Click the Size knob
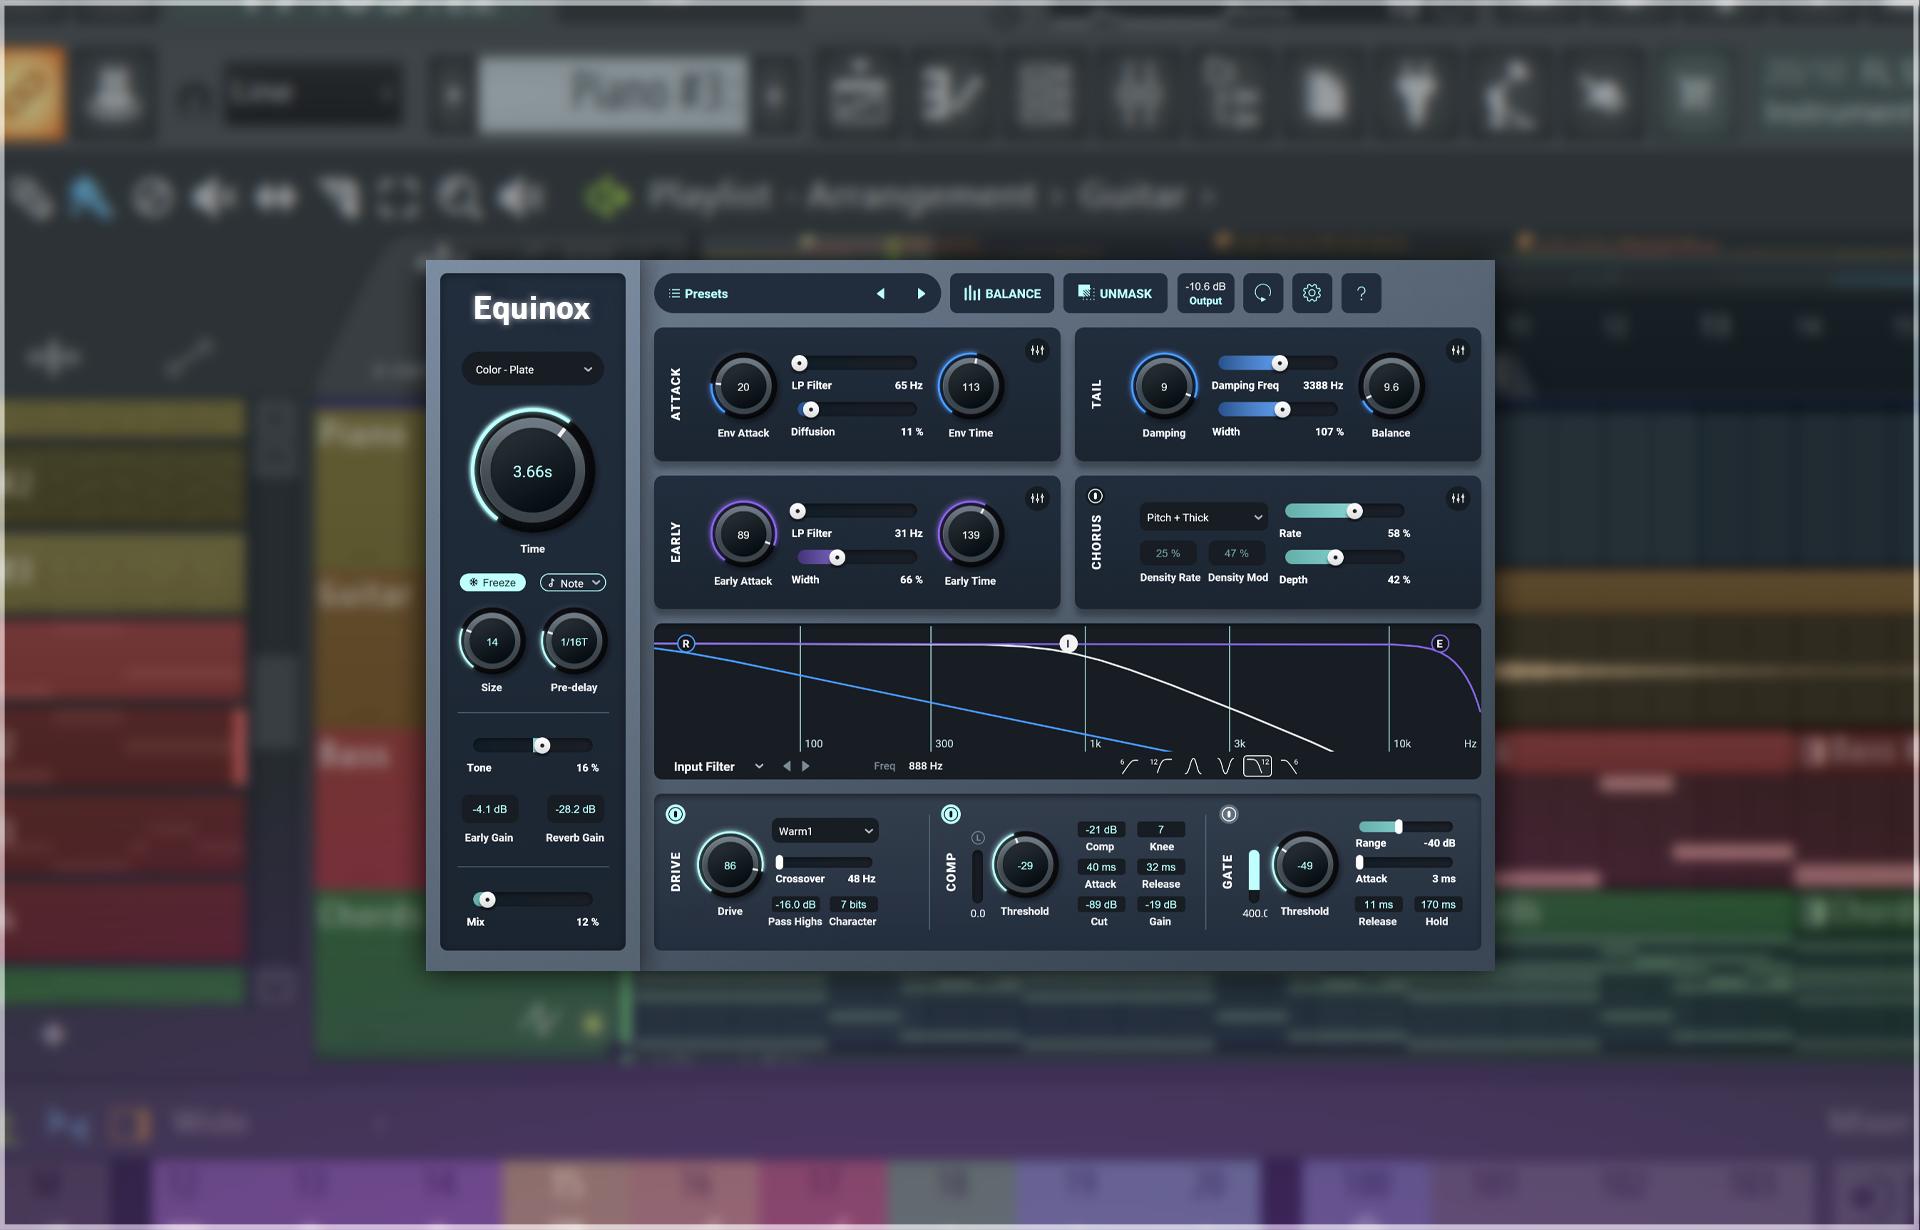Image resolution: width=1920 pixels, height=1230 pixels. (x=492, y=642)
